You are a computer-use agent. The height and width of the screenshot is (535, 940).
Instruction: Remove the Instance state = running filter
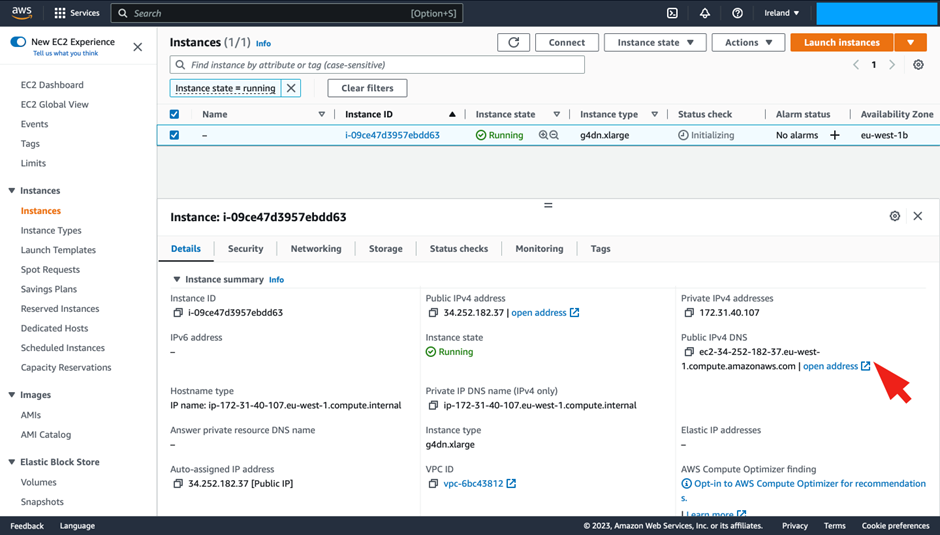[291, 88]
